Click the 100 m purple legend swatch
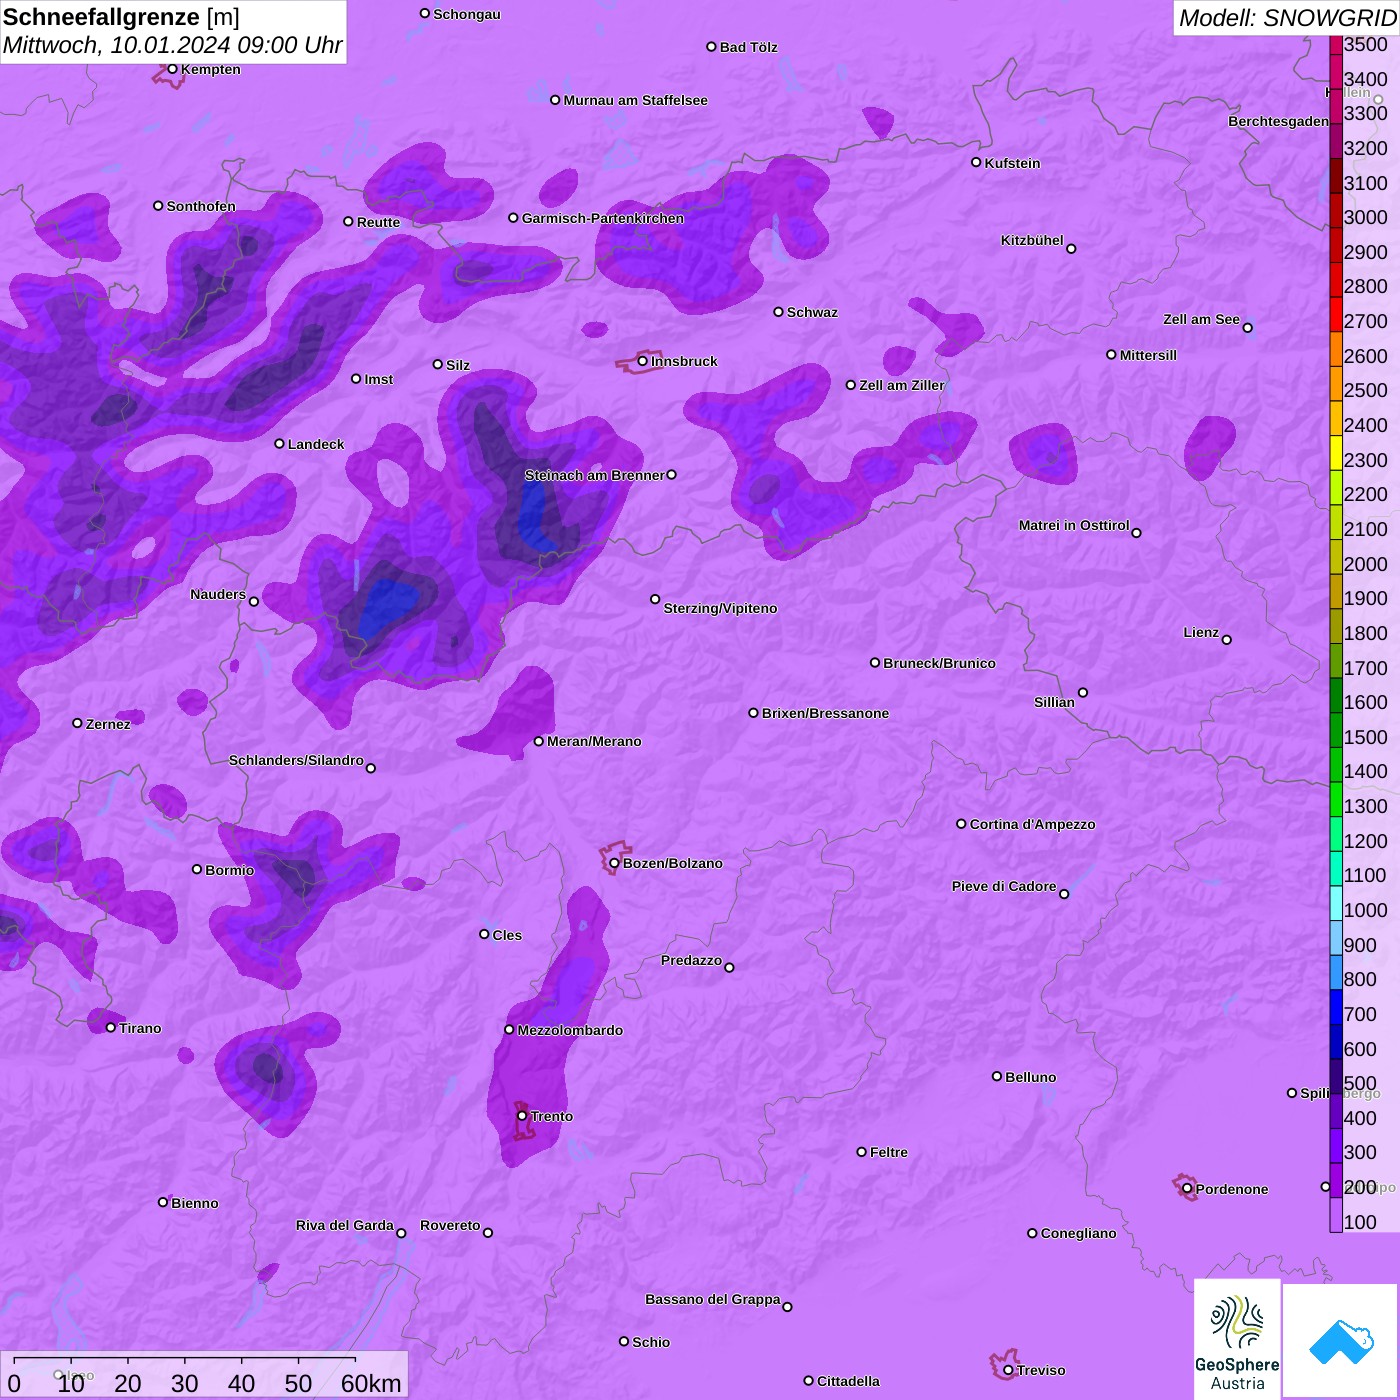The height and width of the screenshot is (1400, 1400). (x=1336, y=1214)
